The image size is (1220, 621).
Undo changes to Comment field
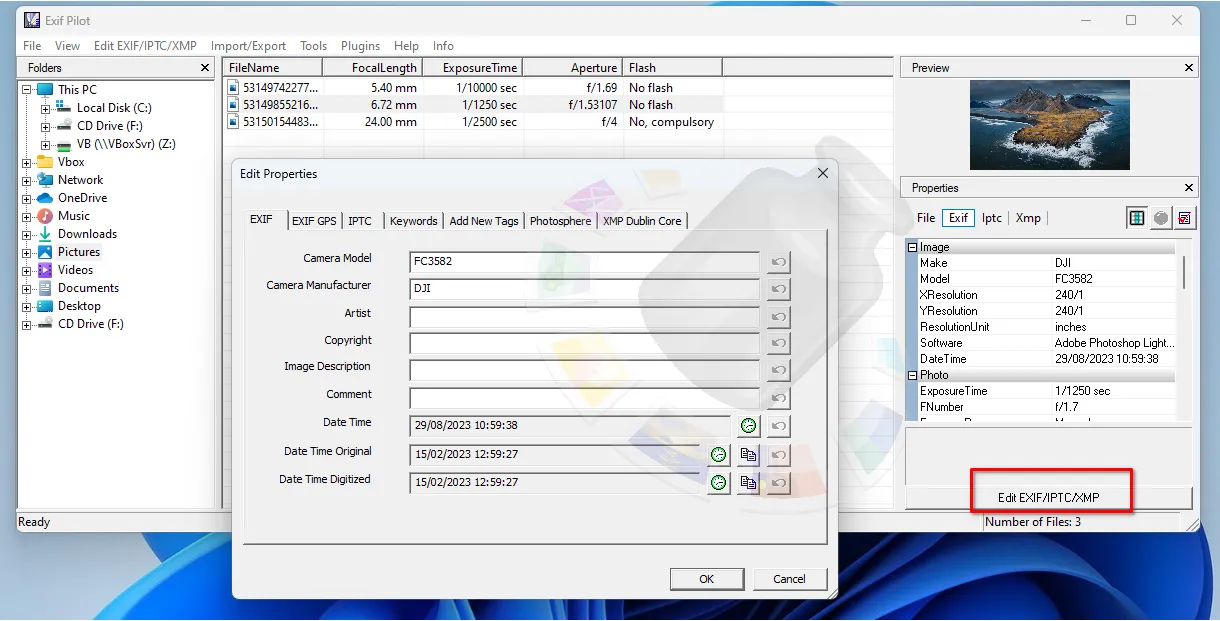[779, 397]
